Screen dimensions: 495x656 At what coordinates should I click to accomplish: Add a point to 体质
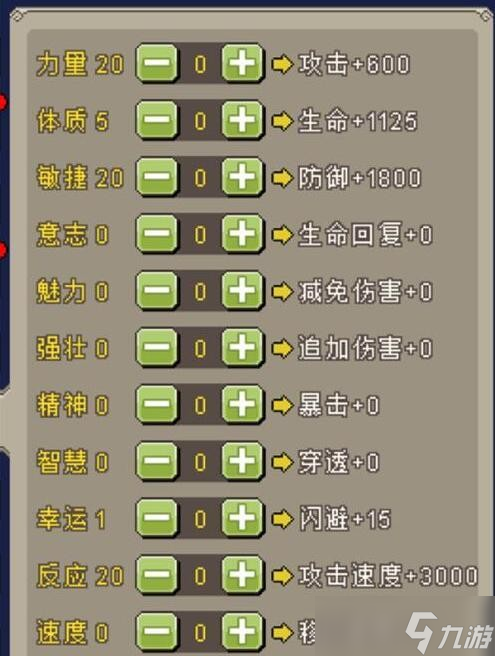point(242,120)
